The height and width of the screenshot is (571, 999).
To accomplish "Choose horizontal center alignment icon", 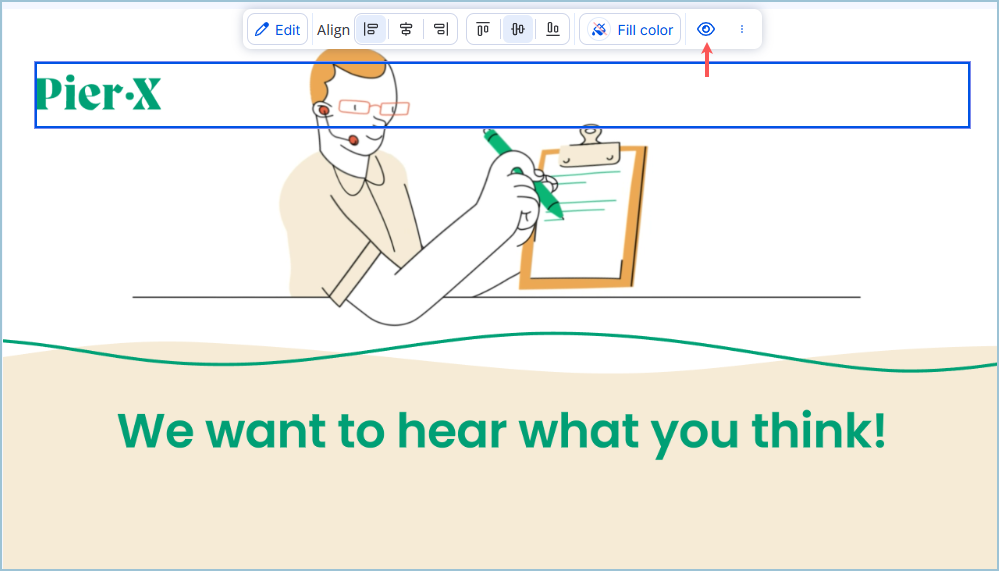I will (405, 30).
